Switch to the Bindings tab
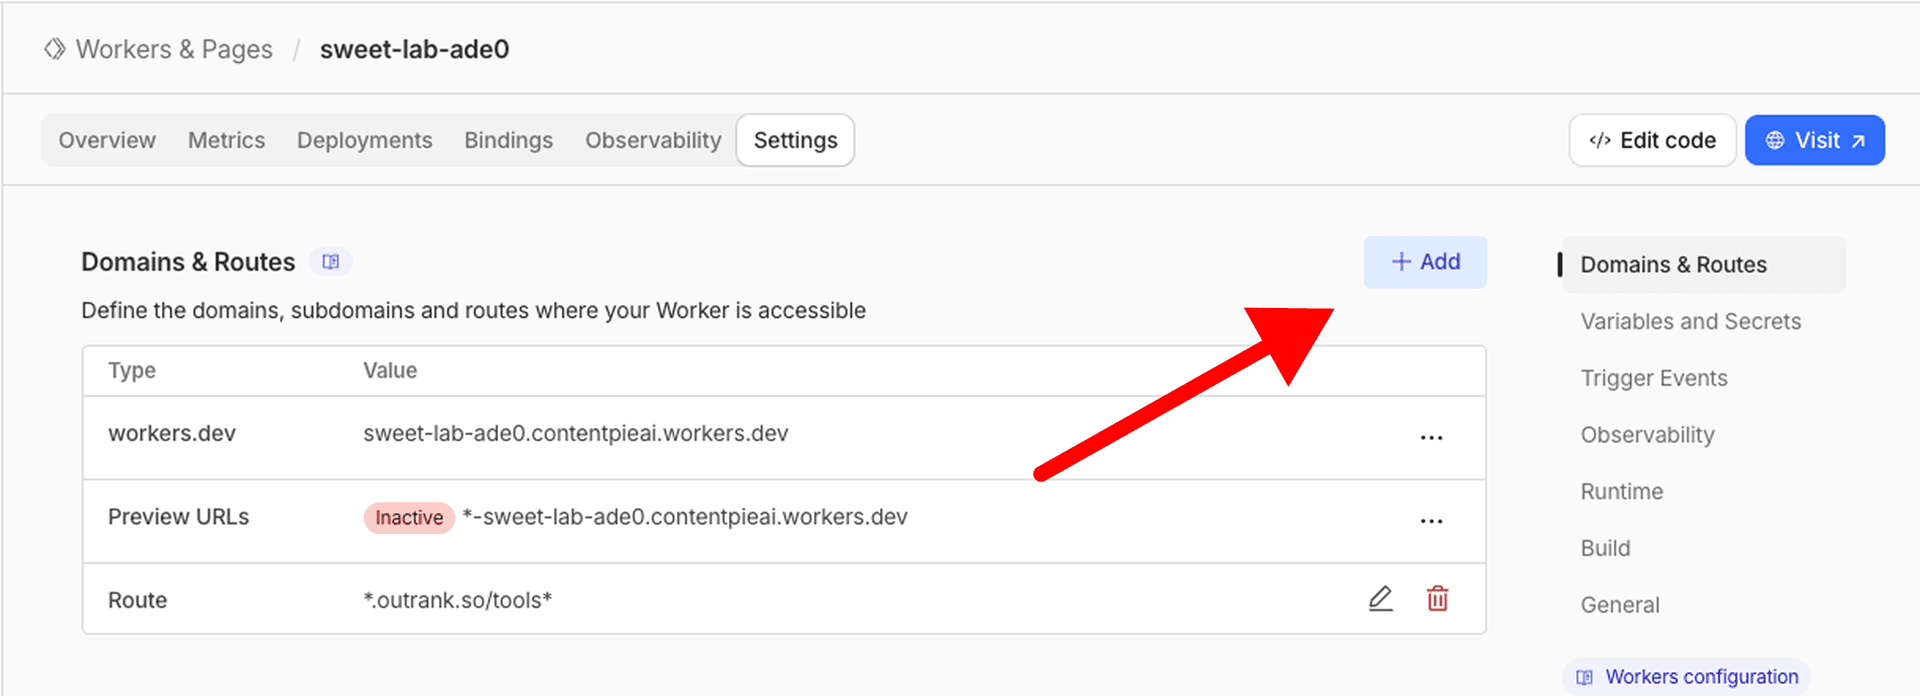This screenshot has width=1920, height=696. [x=508, y=140]
